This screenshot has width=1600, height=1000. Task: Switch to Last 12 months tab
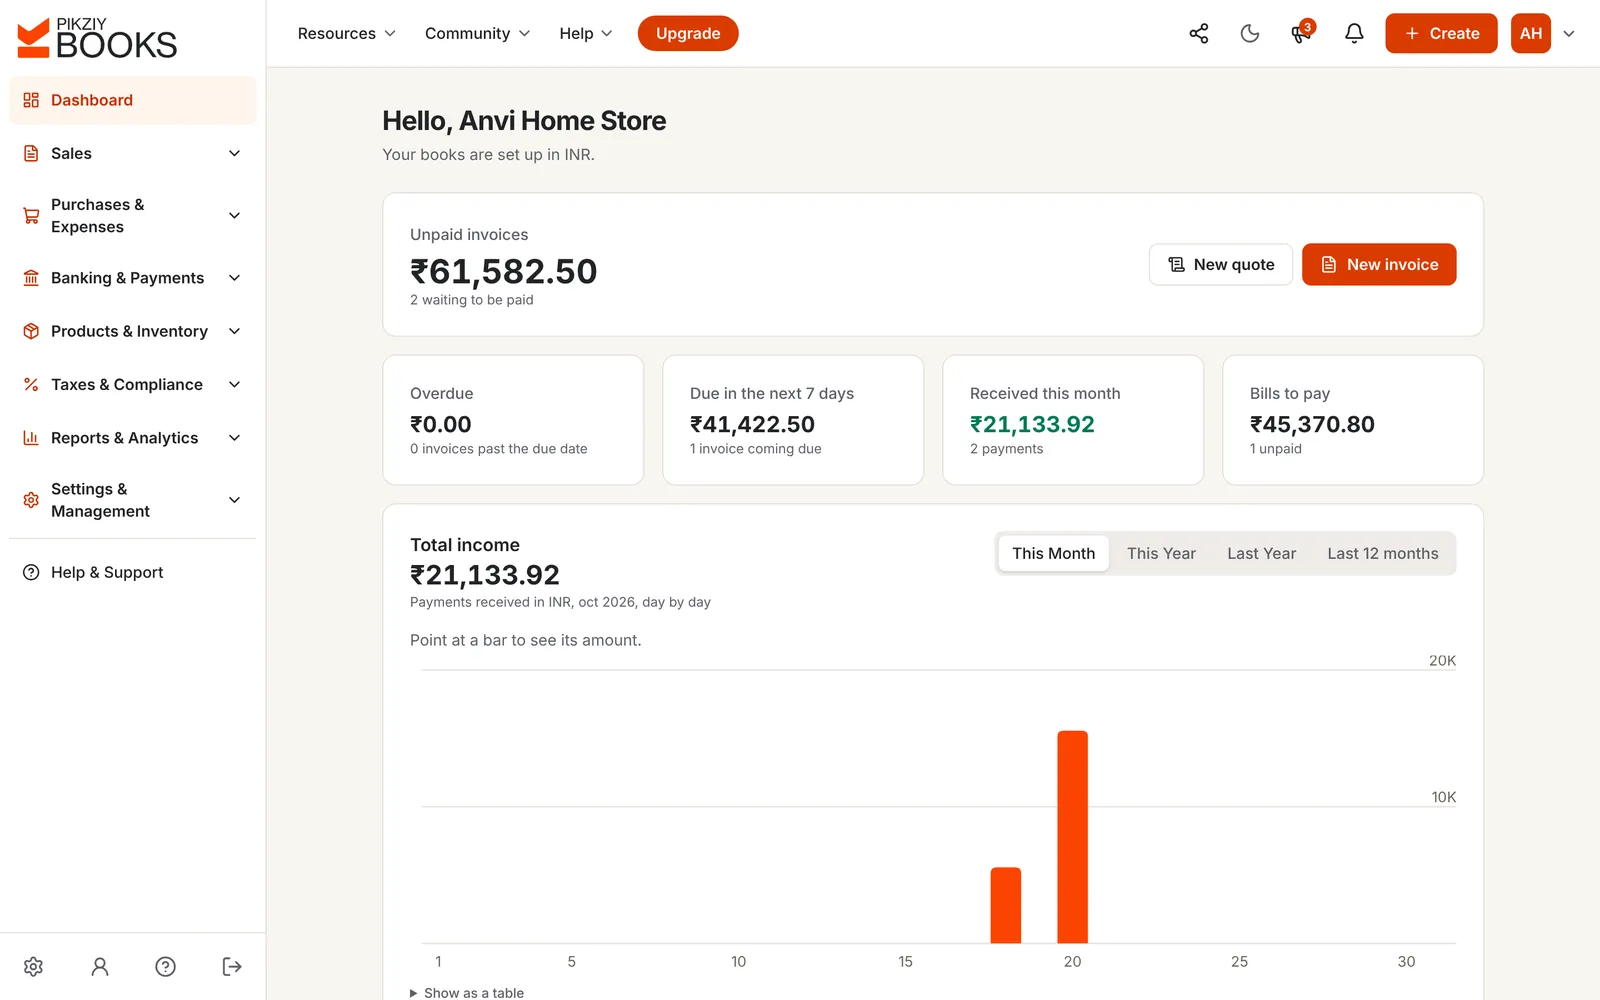tap(1383, 554)
